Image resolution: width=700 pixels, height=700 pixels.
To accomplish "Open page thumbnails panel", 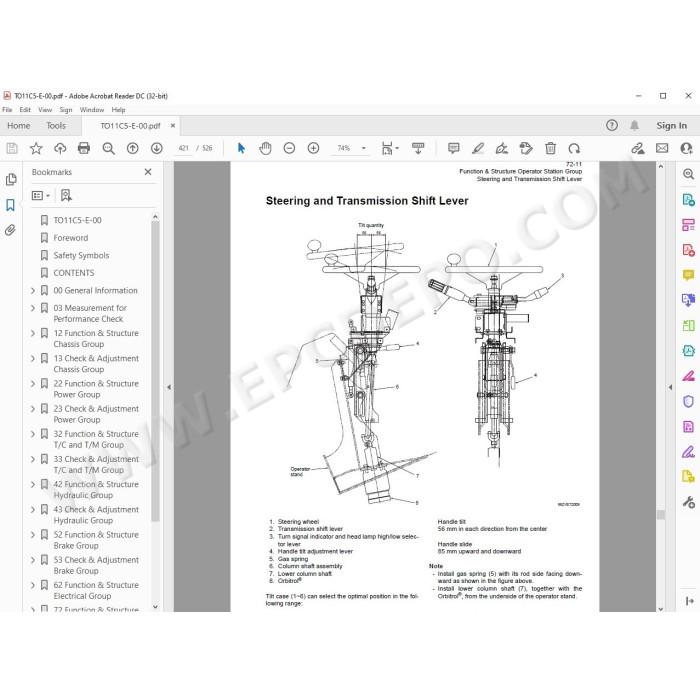I will 11,179.
